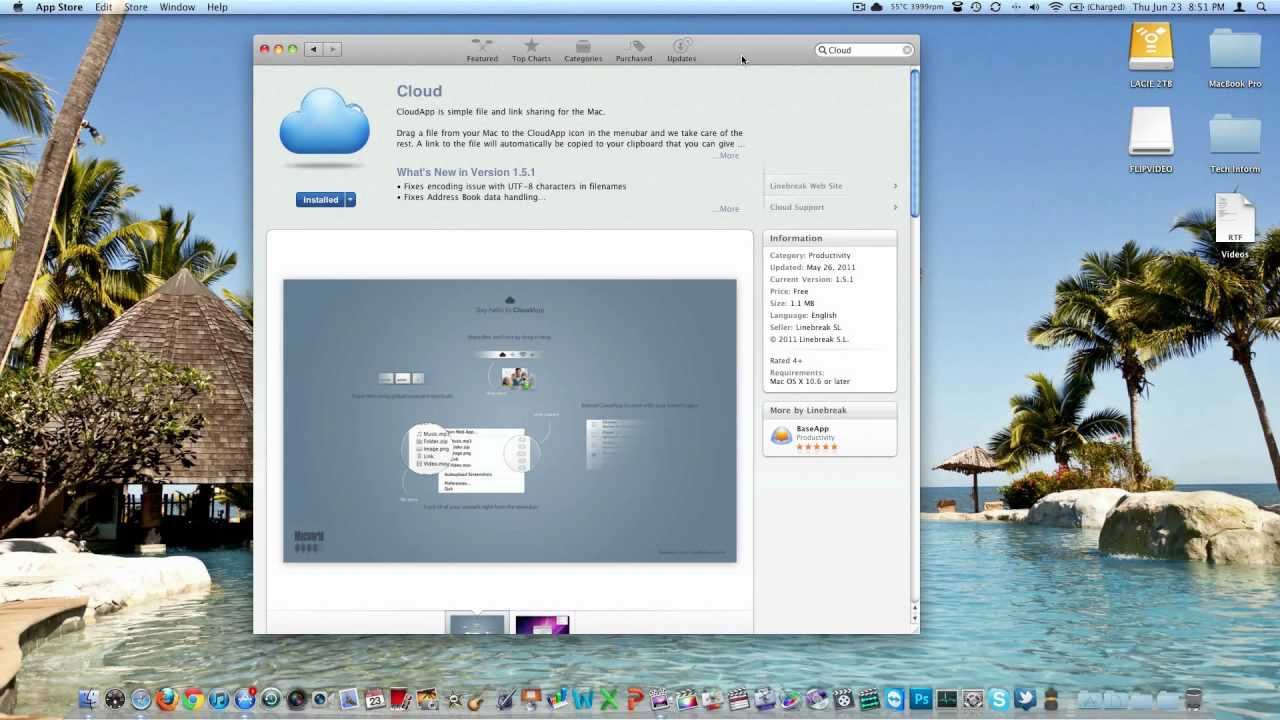This screenshot has height=720, width=1280.
Task: Launch Firefox from the Dock
Action: point(167,699)
